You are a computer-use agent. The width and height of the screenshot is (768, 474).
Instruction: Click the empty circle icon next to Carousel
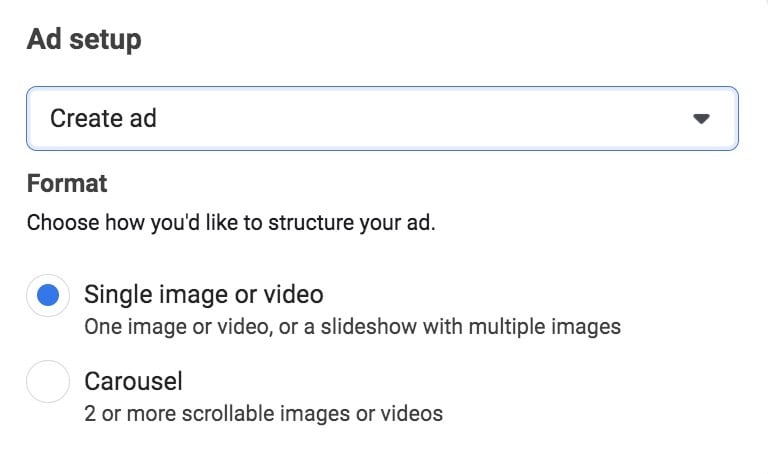pyautogui.click(x=48, y=381)
